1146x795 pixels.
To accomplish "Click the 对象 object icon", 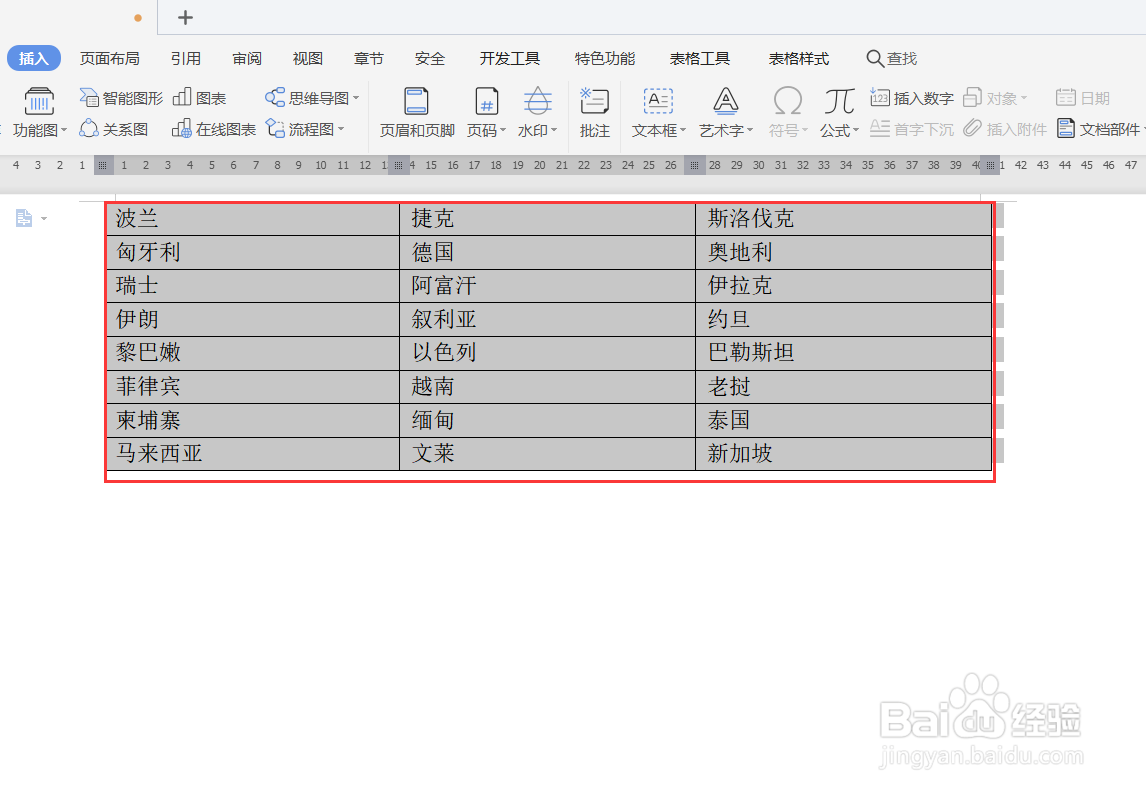I will (x=972, y=98).
